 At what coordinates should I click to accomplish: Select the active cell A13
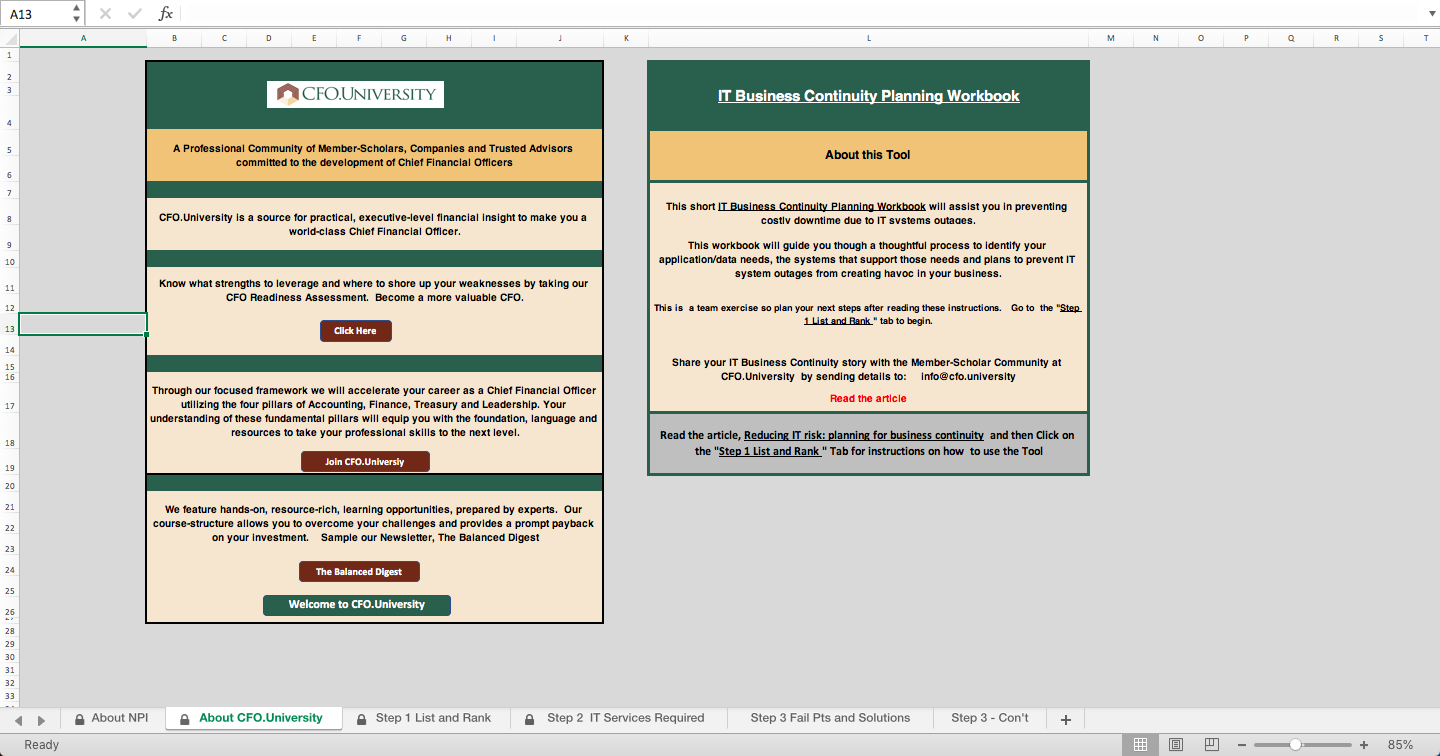[x=83, y=324]
